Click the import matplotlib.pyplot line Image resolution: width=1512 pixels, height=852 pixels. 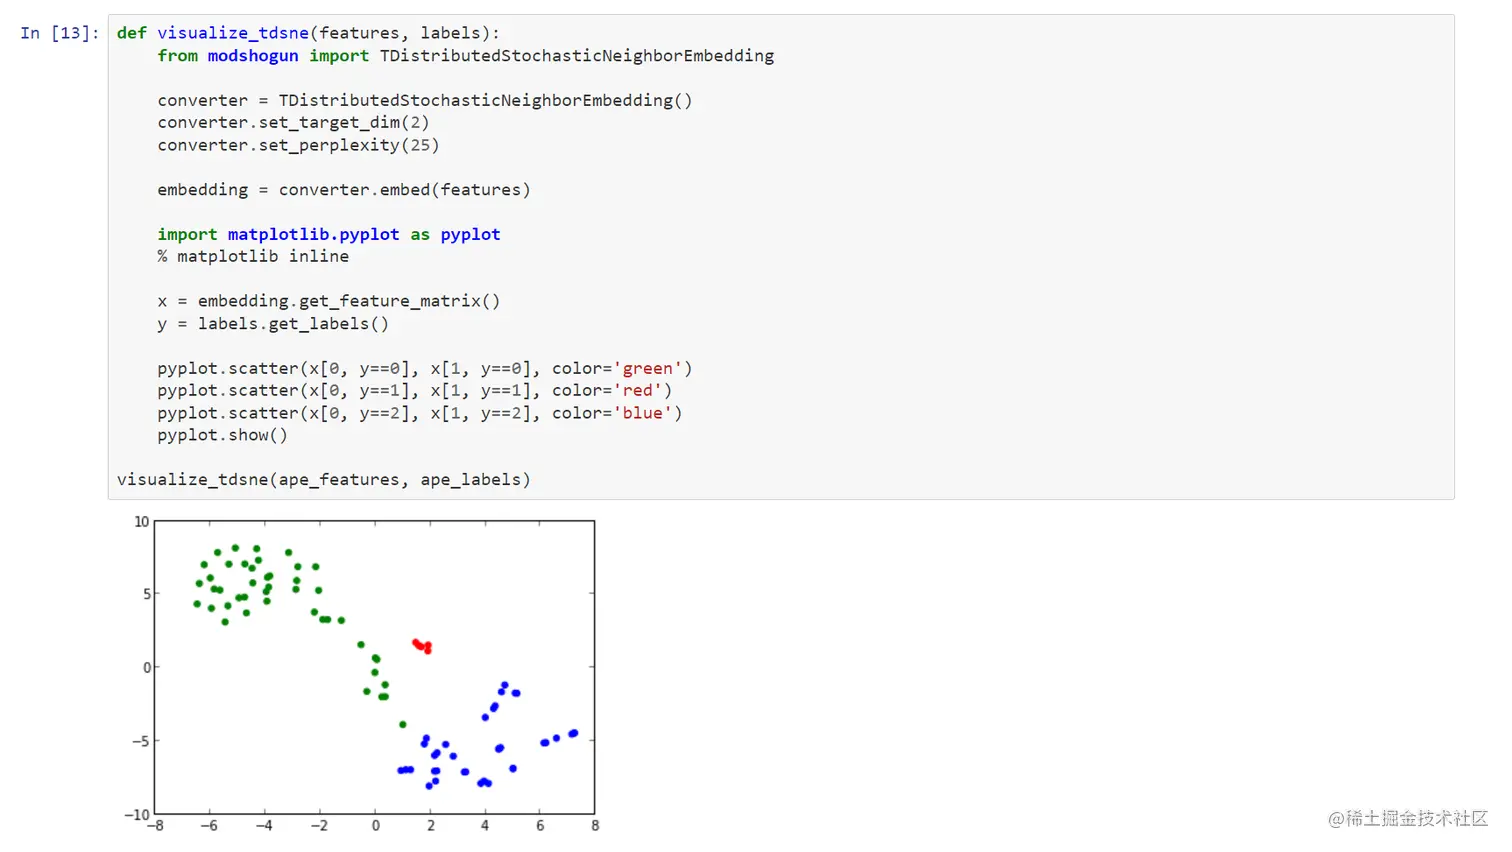(x=328, y=234)
